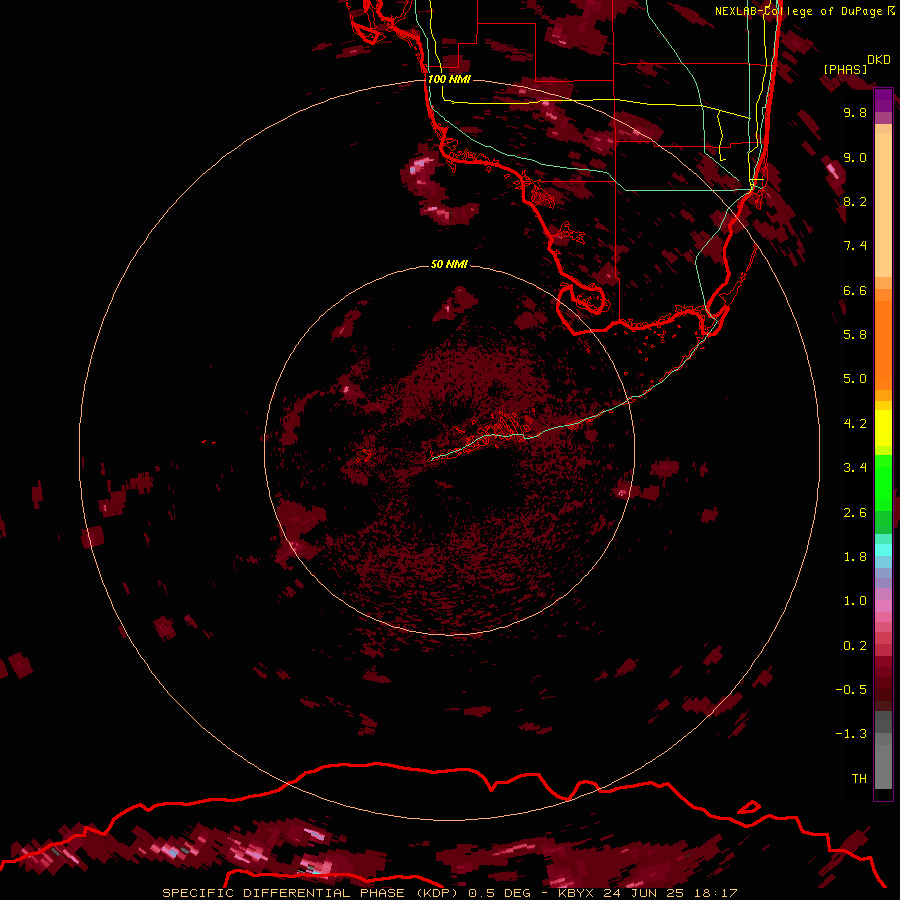Click the 5.0 legend value

(855, 379)
